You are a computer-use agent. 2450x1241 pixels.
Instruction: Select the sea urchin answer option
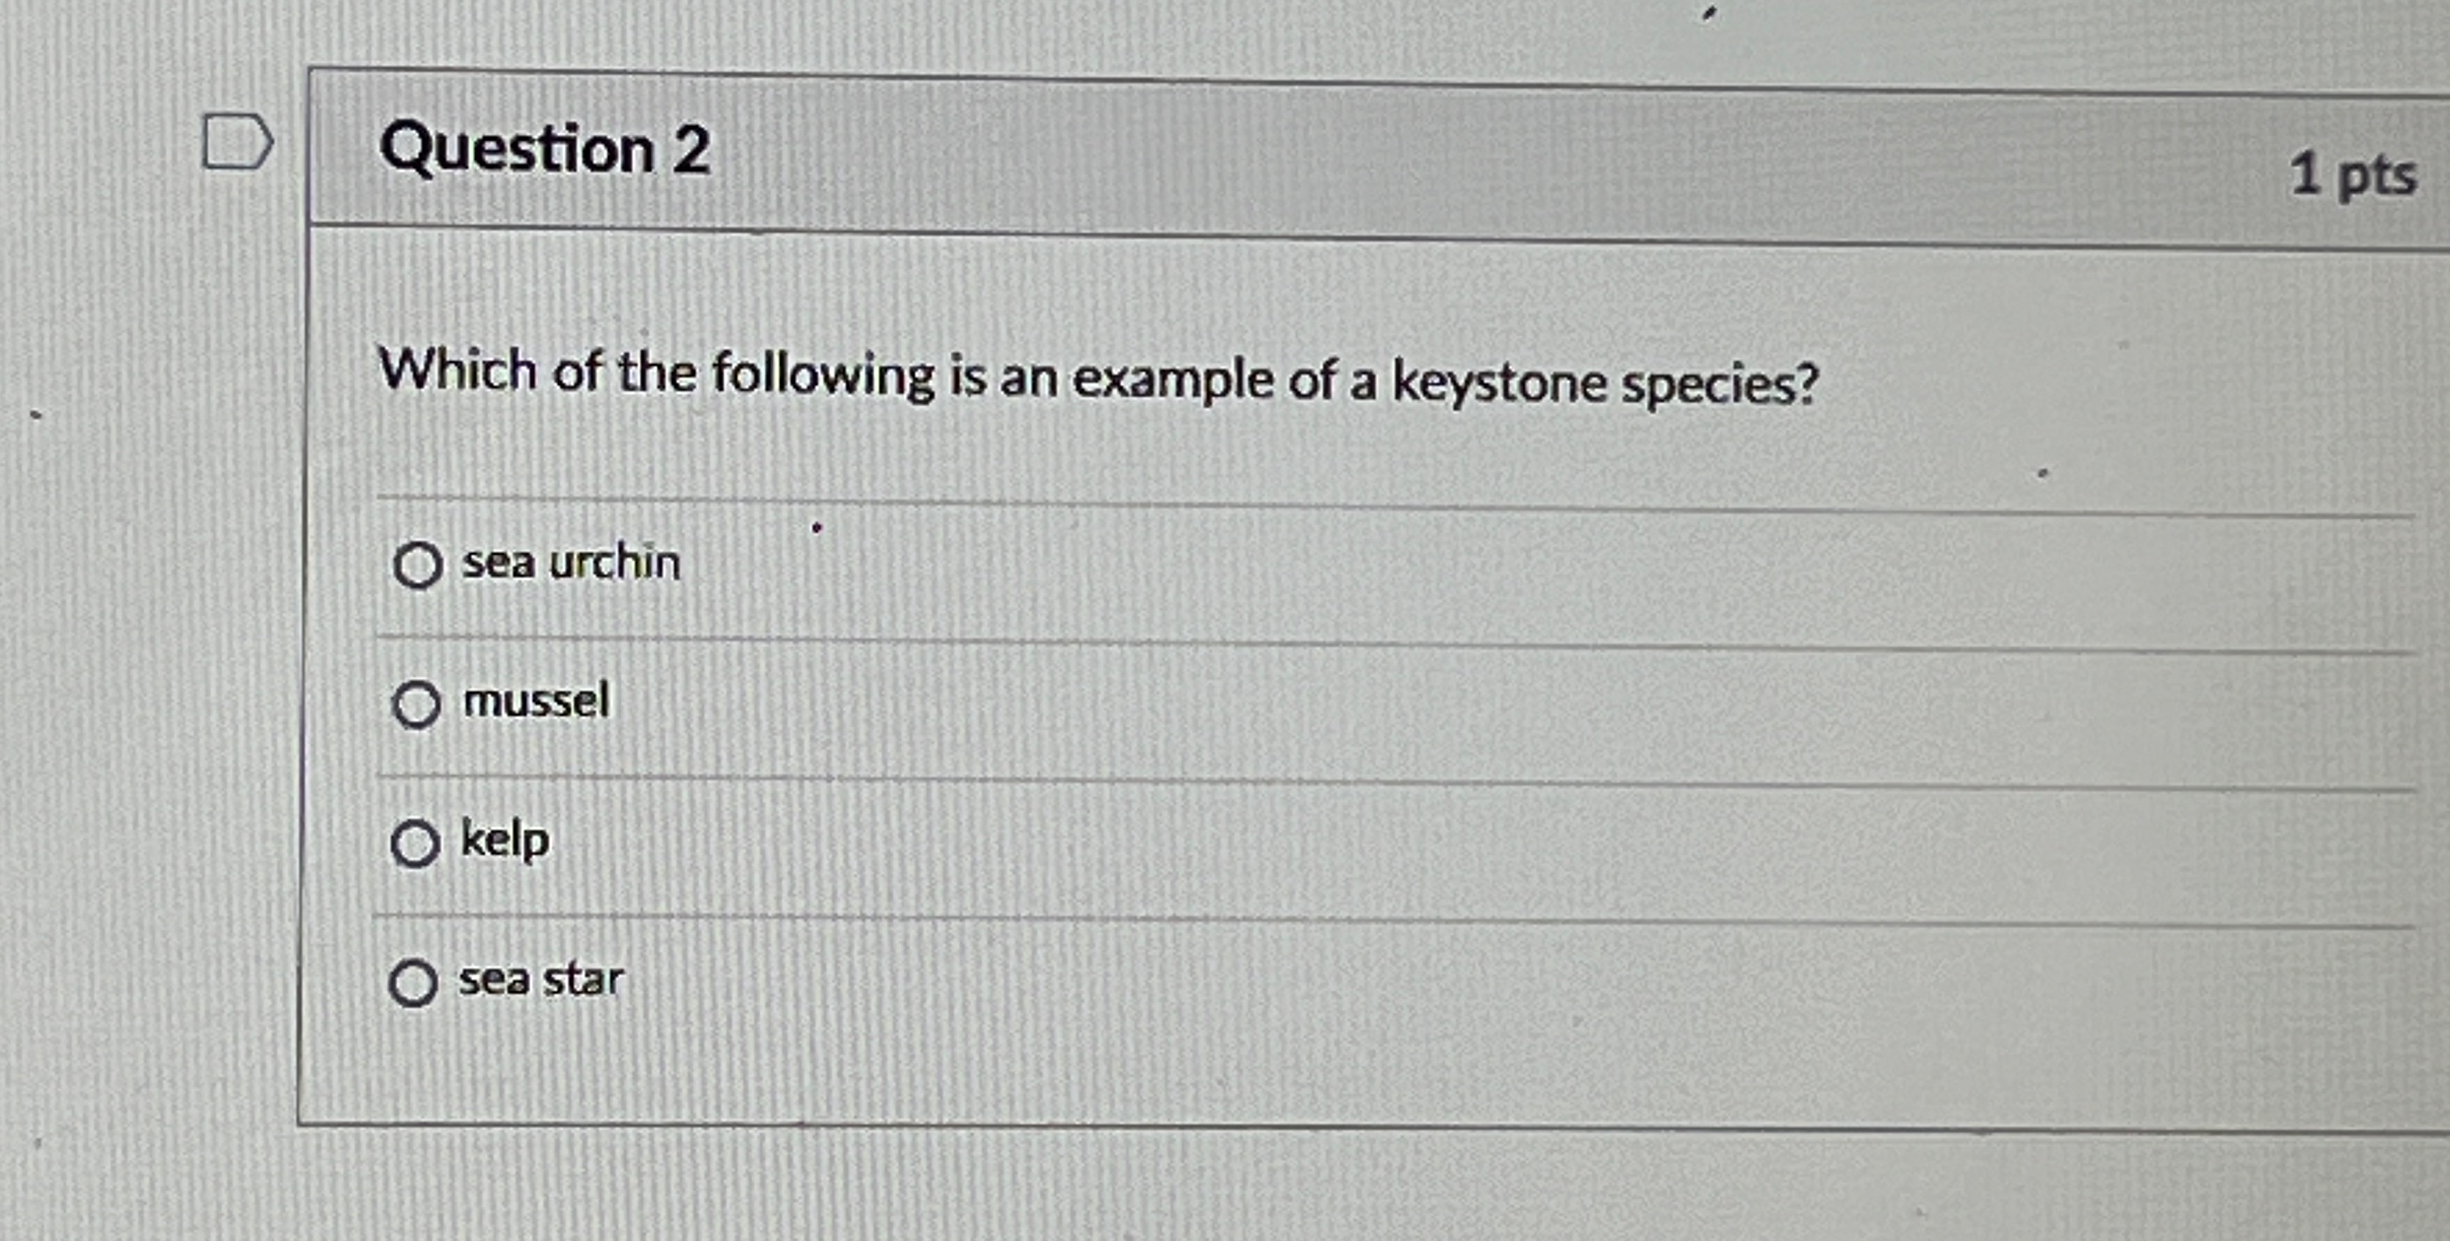[x=422, y=563]
